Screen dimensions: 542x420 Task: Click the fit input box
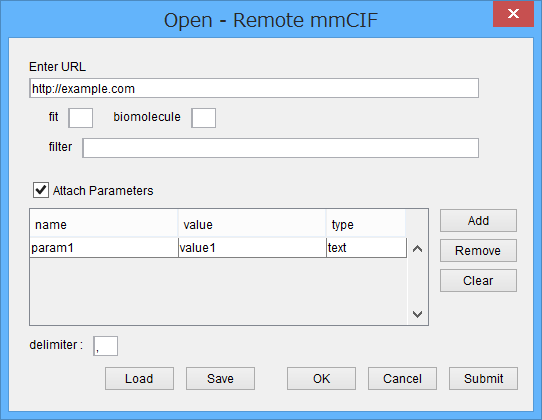click(x=81, y=118)
